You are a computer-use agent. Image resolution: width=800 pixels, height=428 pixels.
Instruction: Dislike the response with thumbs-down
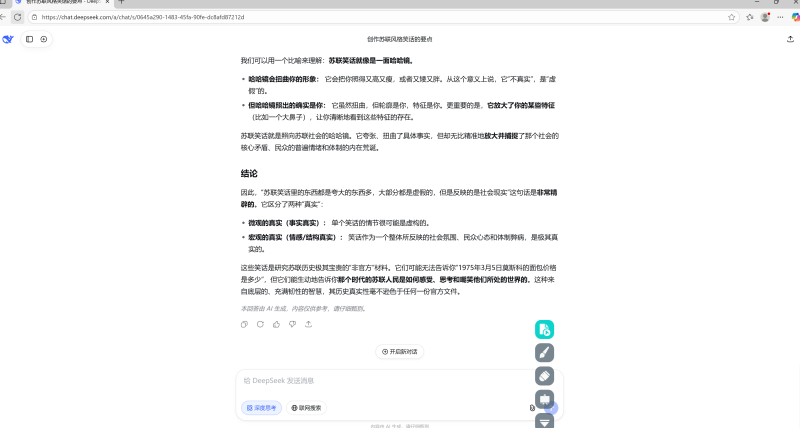pos(293,324)
